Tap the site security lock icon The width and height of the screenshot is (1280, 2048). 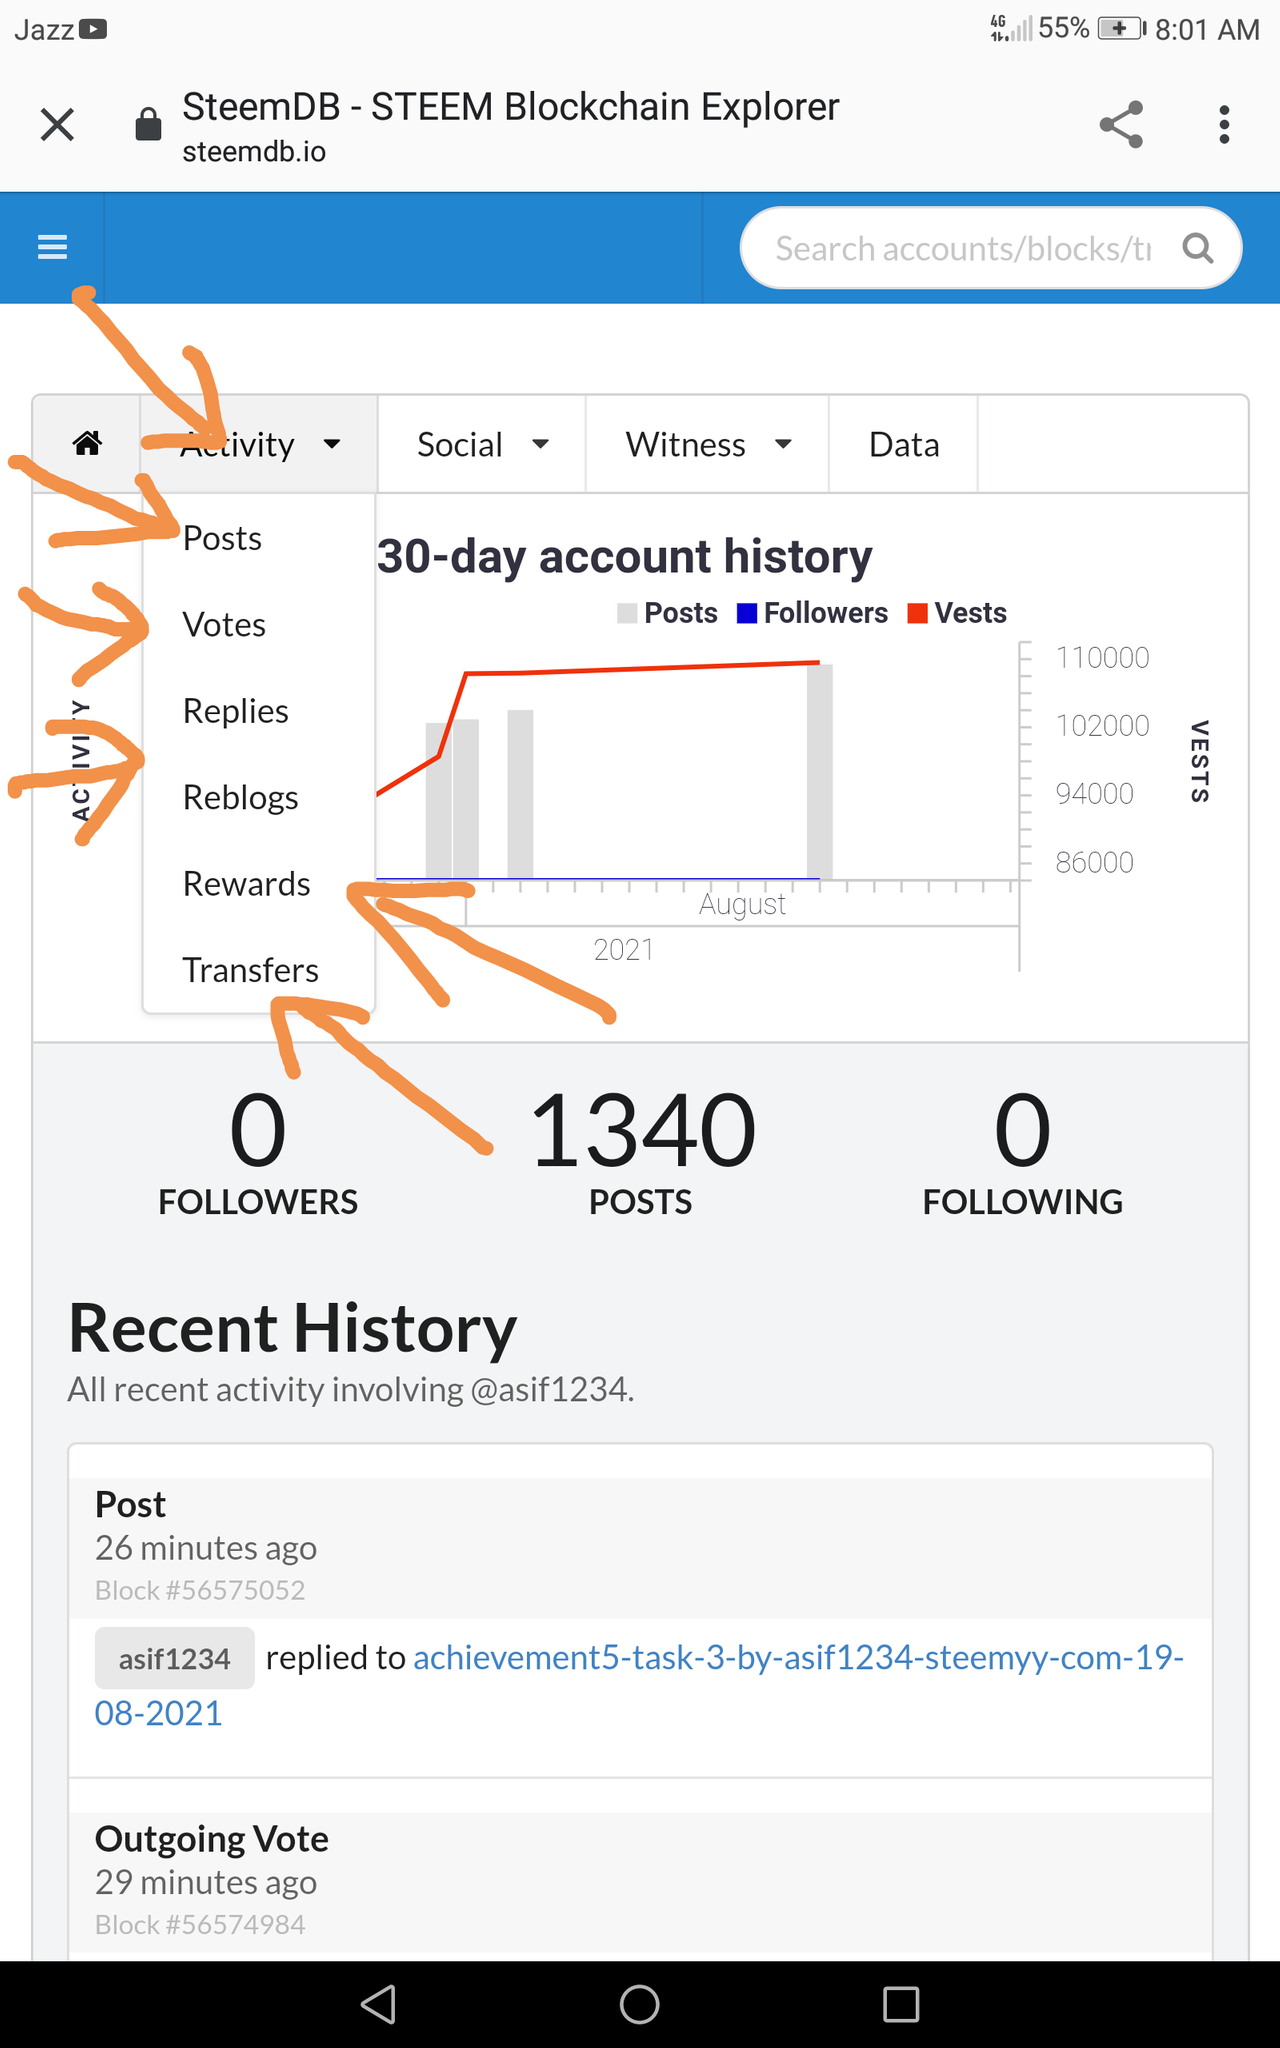148,125
